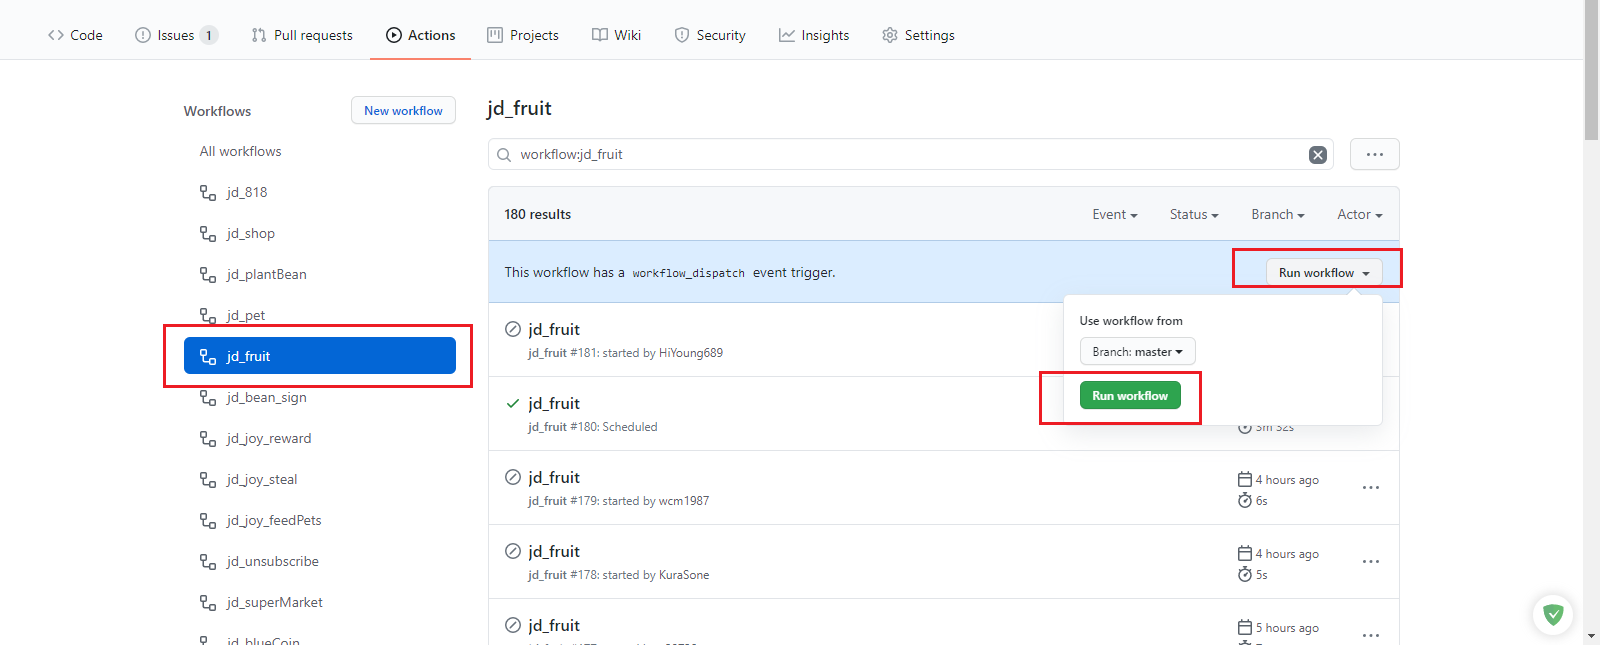Open the Issues tab
The height and width of the screenshot is (645, 1600).
click(x=176, y=35)
